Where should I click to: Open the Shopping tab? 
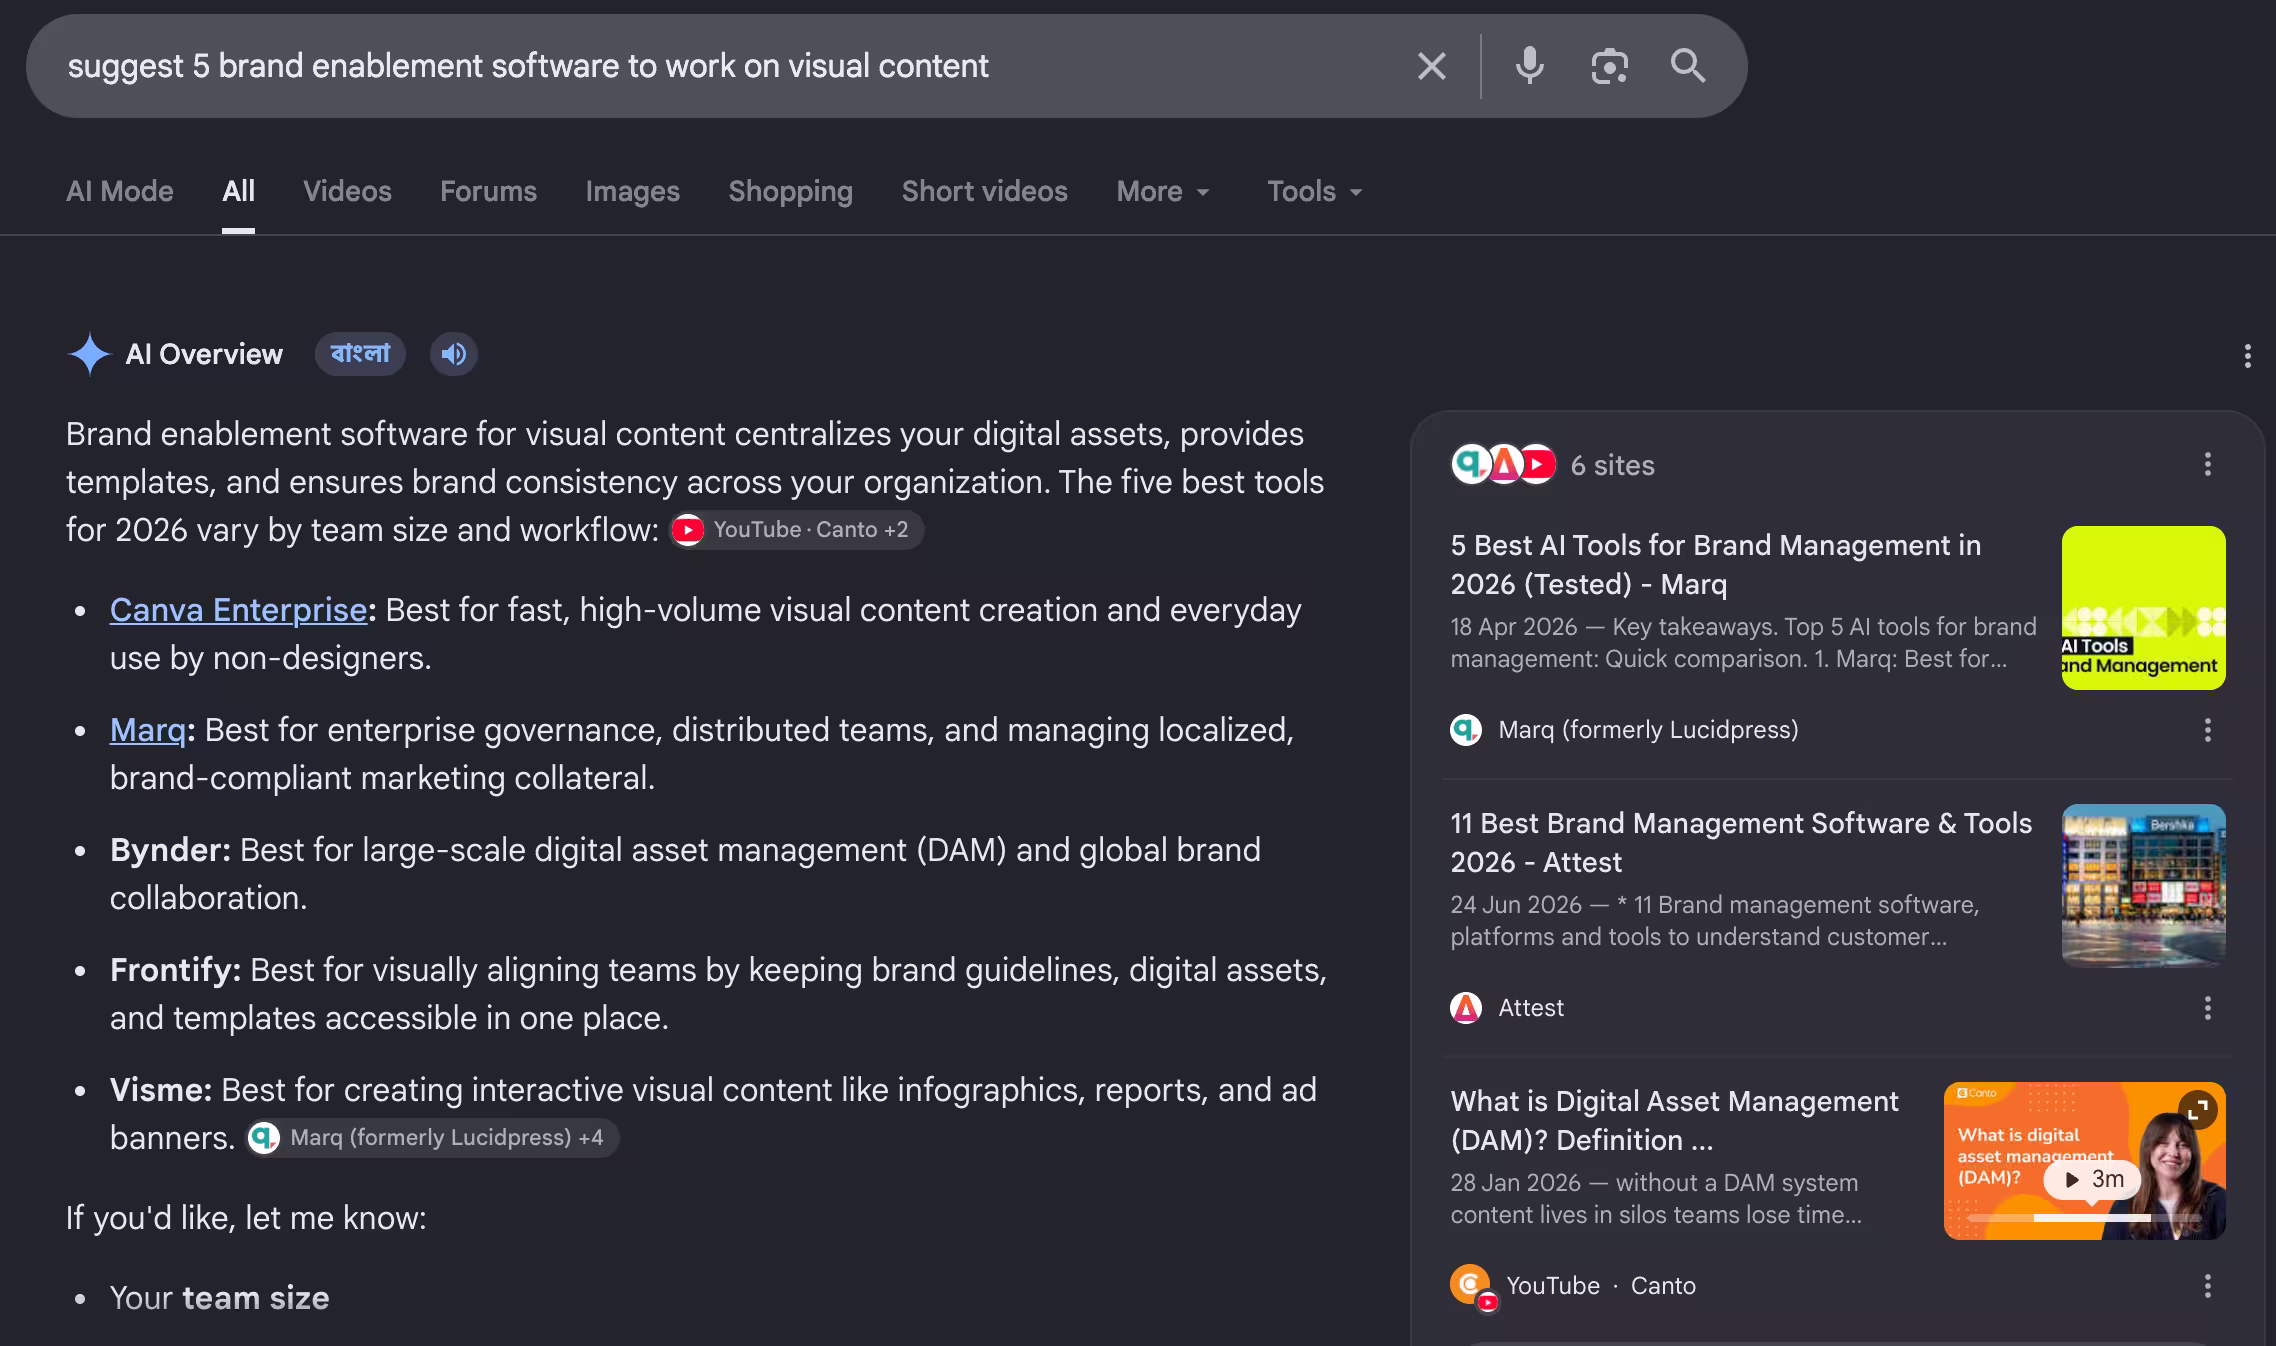pyautogui.click(x=790, y=191)
